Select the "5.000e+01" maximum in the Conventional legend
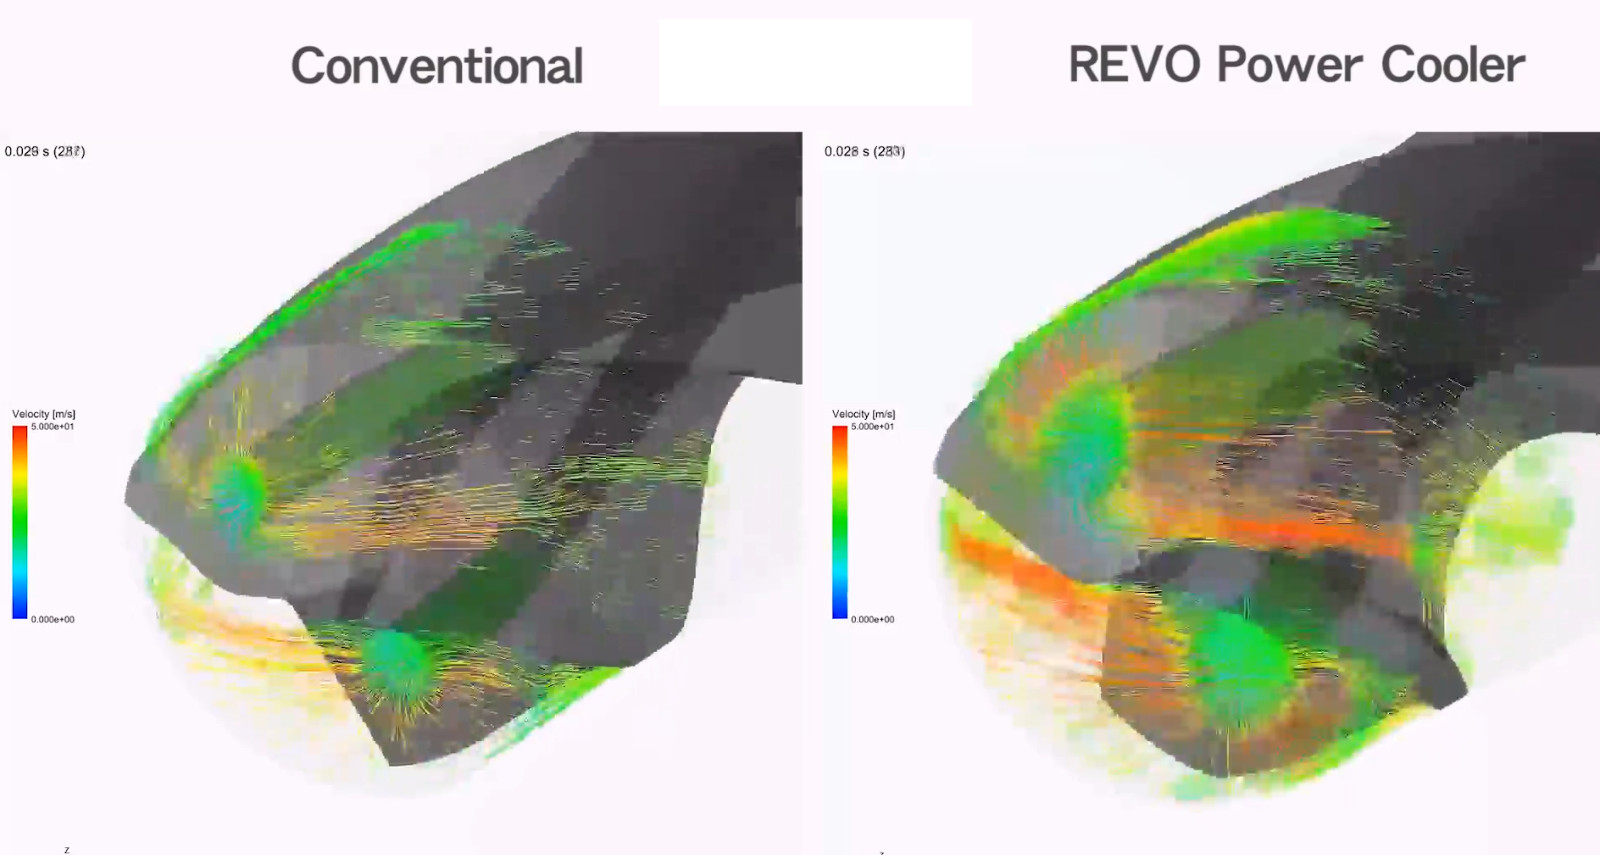This screenshot has width=1600, height=855. [53, 427]
